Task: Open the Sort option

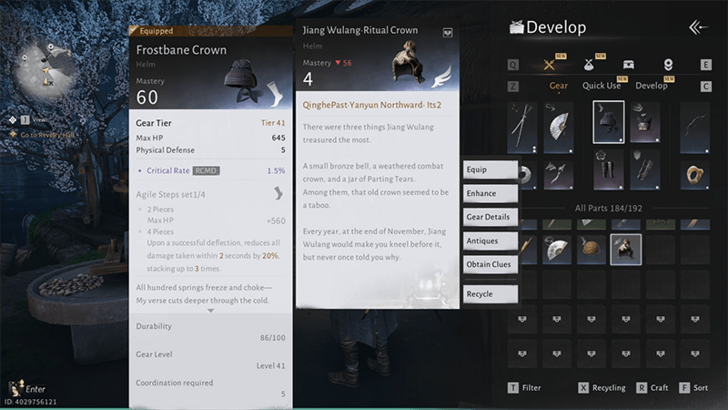Action: click(696, 387)
